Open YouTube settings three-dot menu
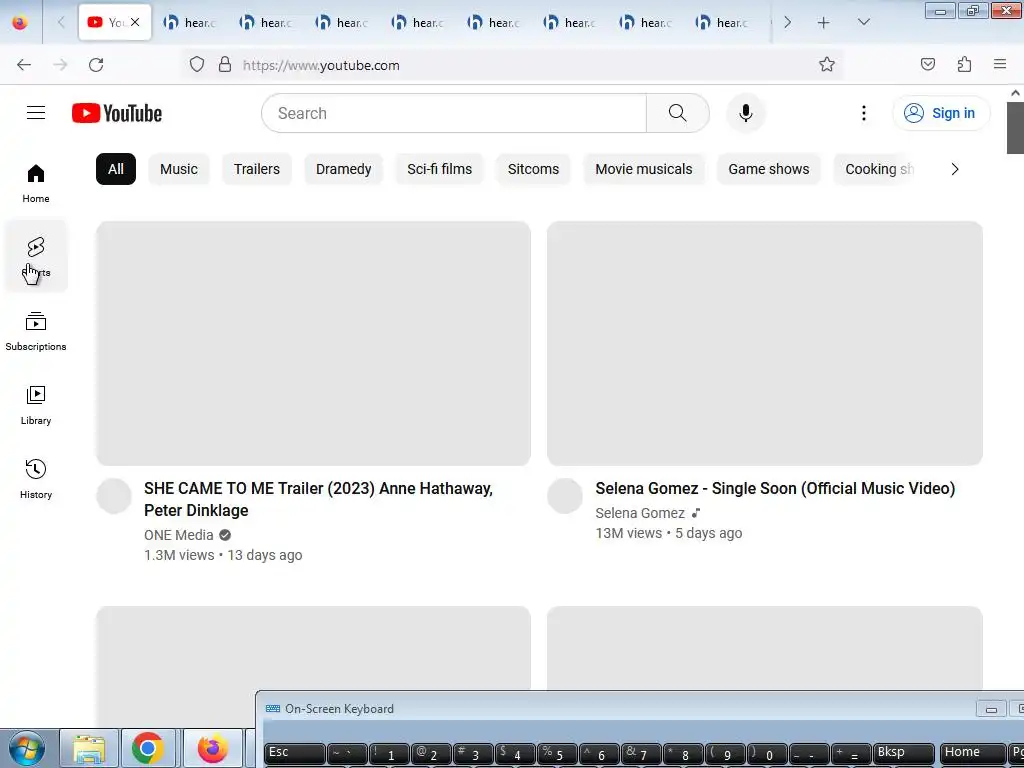1024x768 pixels. 863,113
